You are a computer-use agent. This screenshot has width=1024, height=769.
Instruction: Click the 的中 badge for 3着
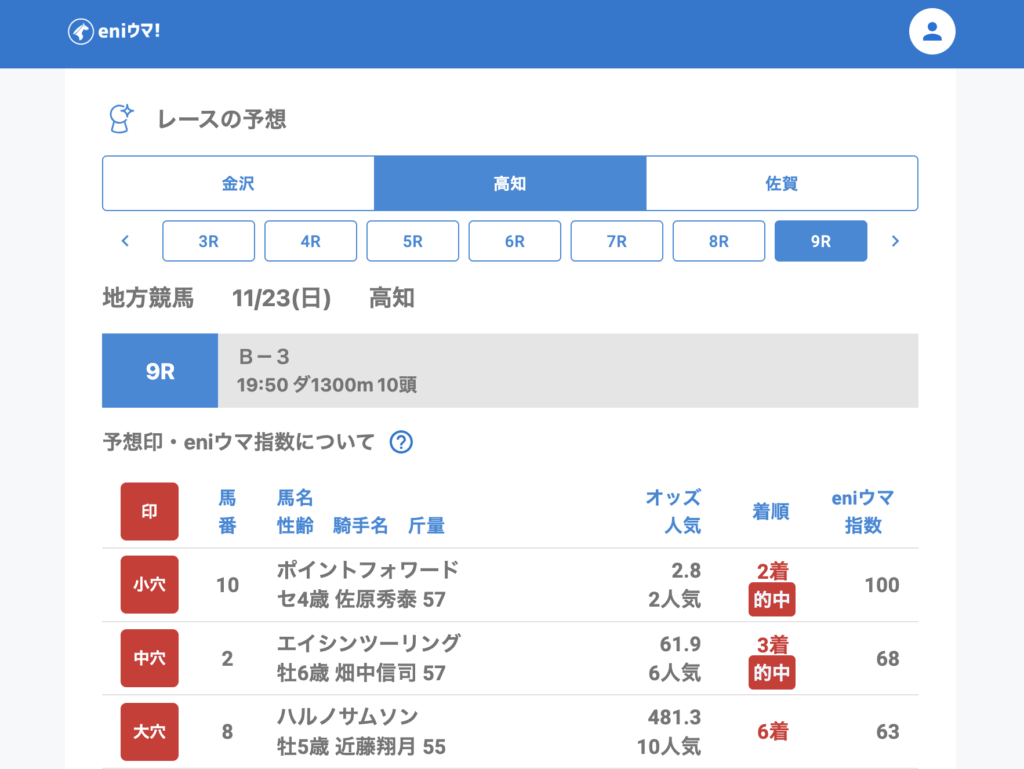point(772,674)
